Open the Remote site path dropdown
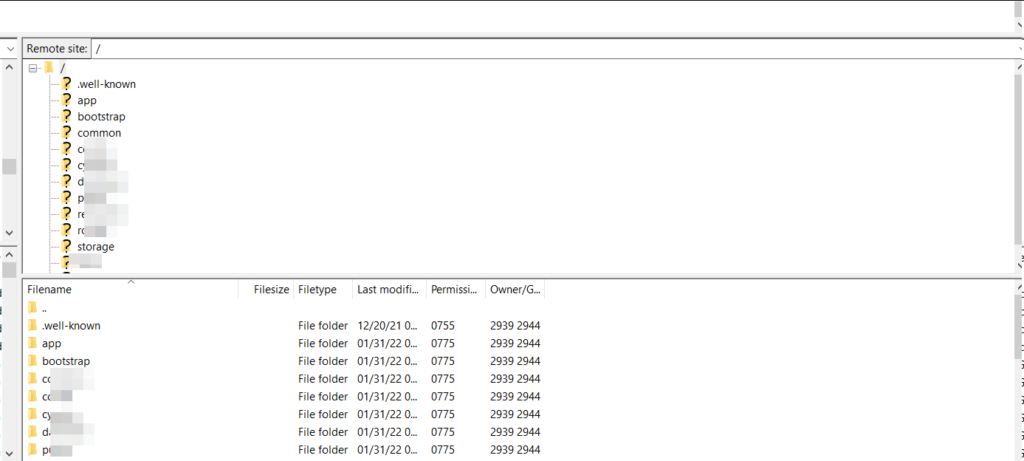Image resolution: width=1024 pixels, height=461 pixels. (1017, 48)
